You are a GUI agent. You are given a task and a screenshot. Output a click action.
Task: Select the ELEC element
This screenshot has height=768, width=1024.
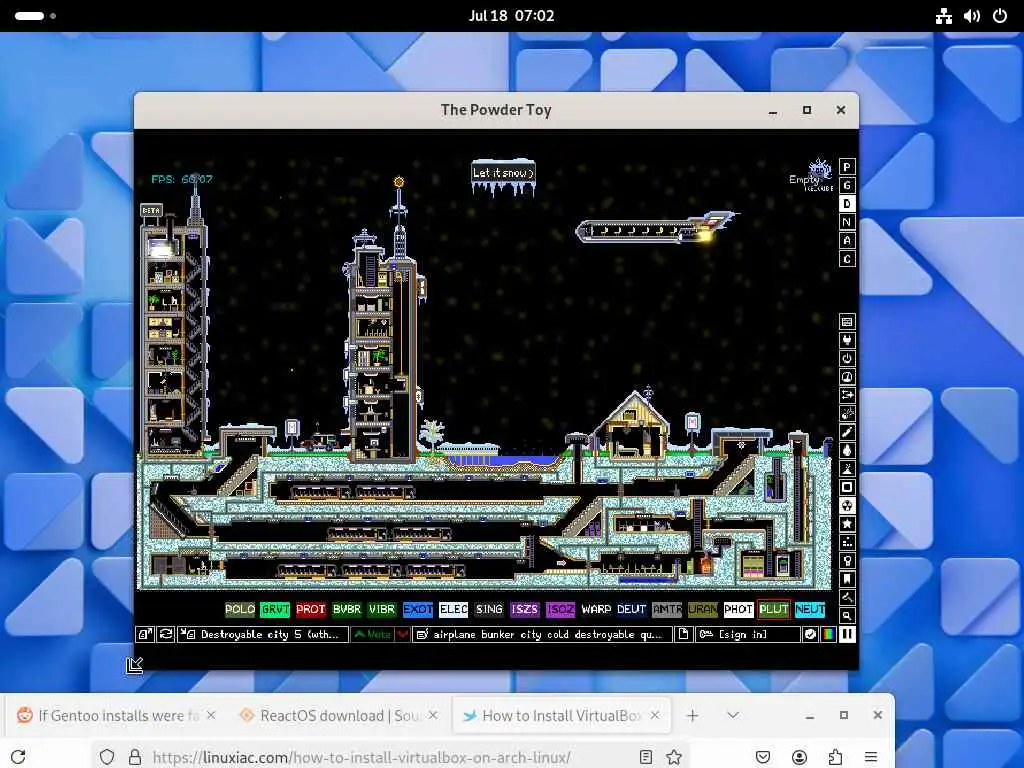453,609
